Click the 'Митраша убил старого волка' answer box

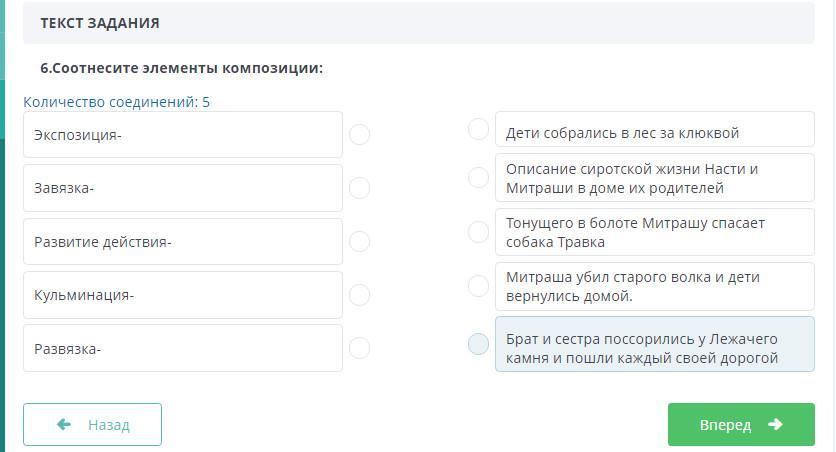click(654, 286)
